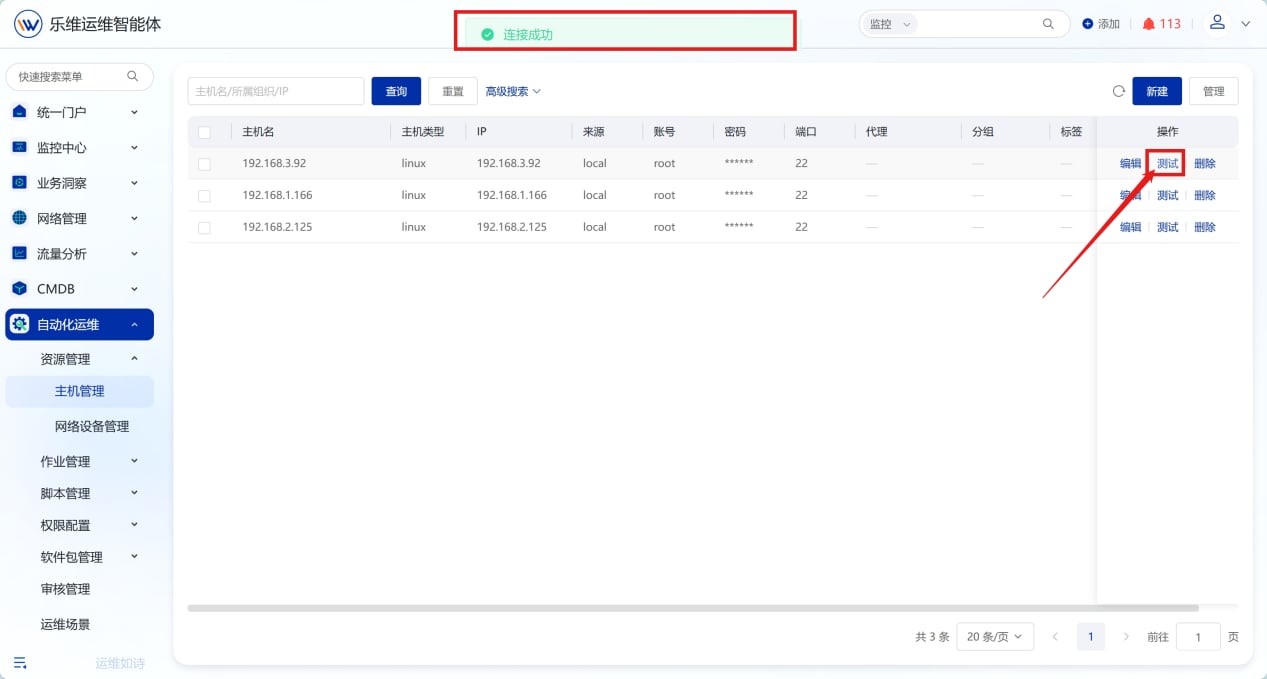Image resolution: width=1267 pixels, height=679 pixels.
Task: Click the 添加 plus icon
Action: (1088, 24)
